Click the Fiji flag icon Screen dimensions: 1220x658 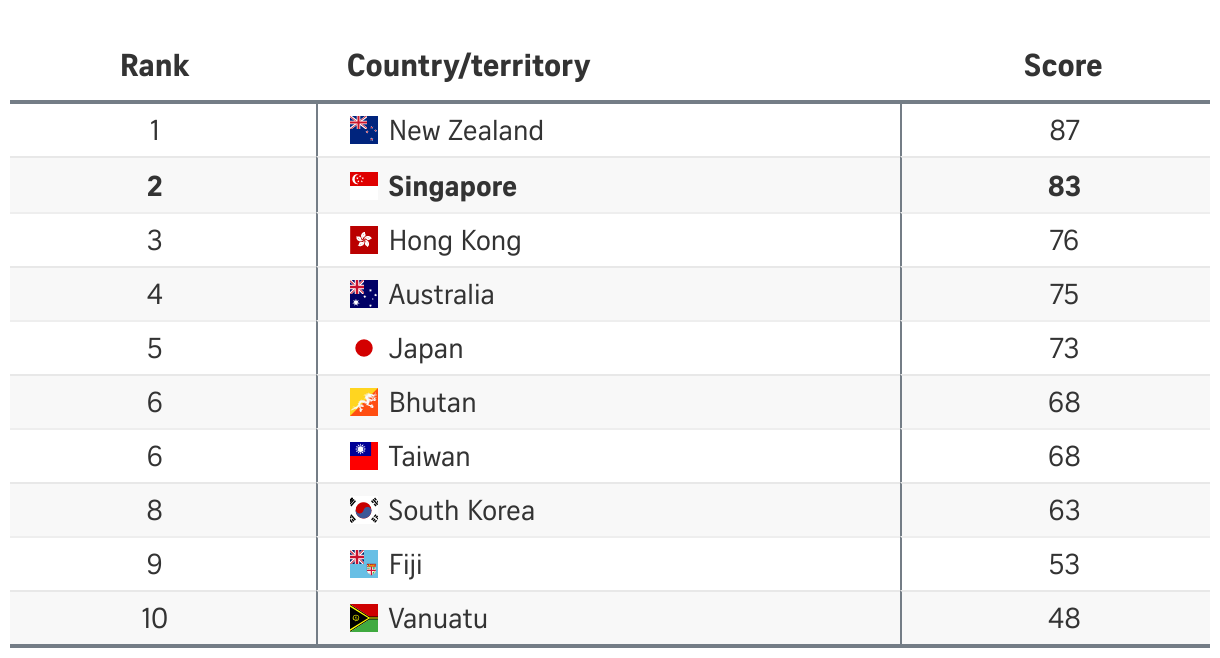pos(363,564)
